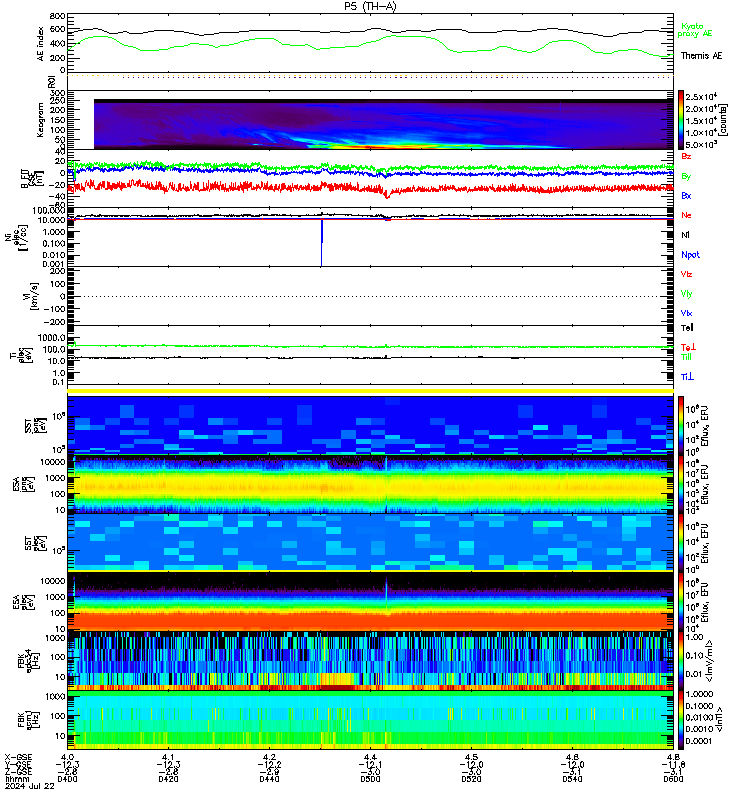Image resolution: width=750 pixels, height=800 pixels.
Task: Click the ESA elec Eflux color bar
Action: (x=681, y=601)
